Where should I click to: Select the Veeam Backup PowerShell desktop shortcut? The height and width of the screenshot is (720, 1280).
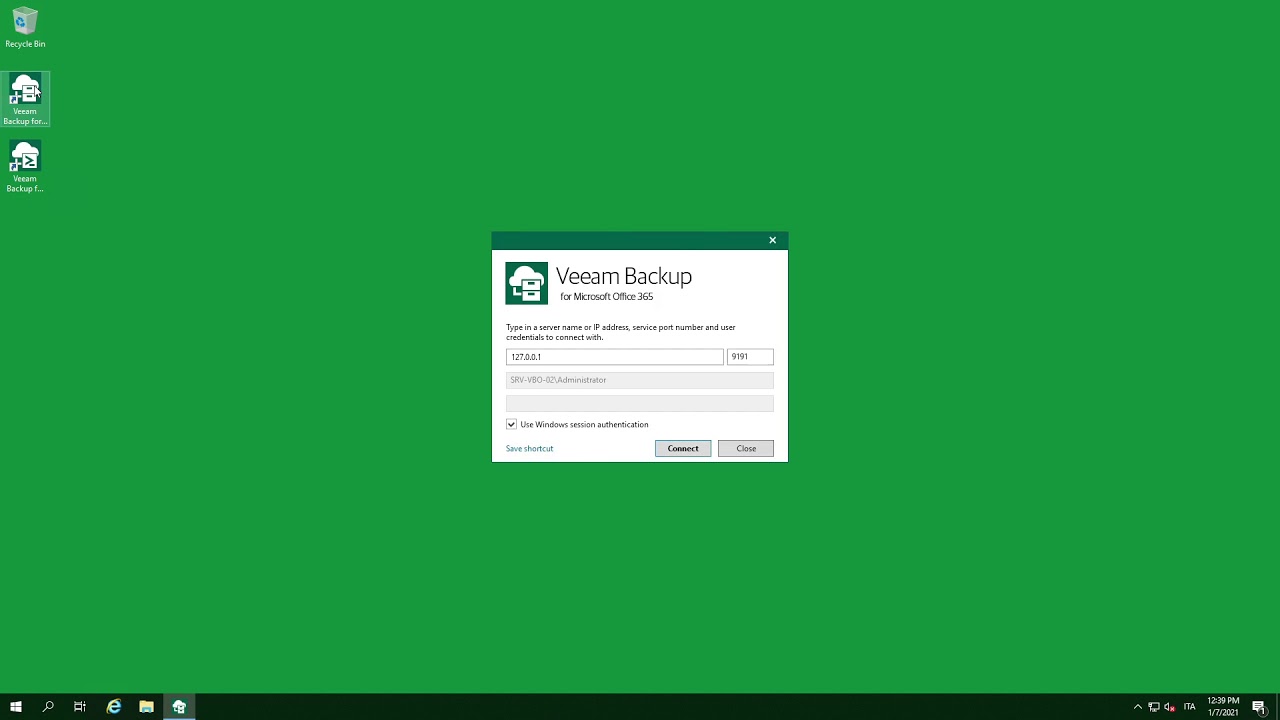pyautogui.click(x=25, y=167)
